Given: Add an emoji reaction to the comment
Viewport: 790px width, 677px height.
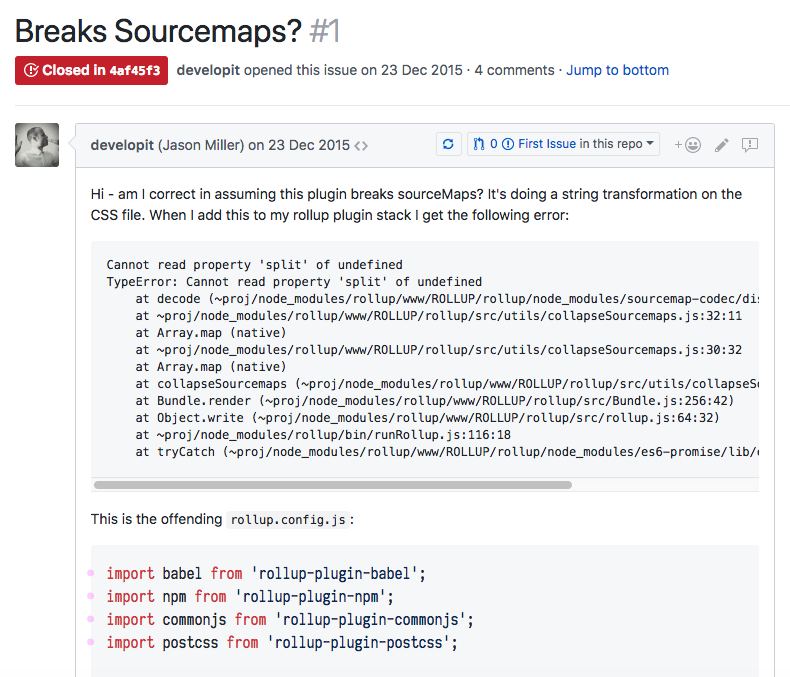Looking at the screenshot, I should (x=687, y=145).
